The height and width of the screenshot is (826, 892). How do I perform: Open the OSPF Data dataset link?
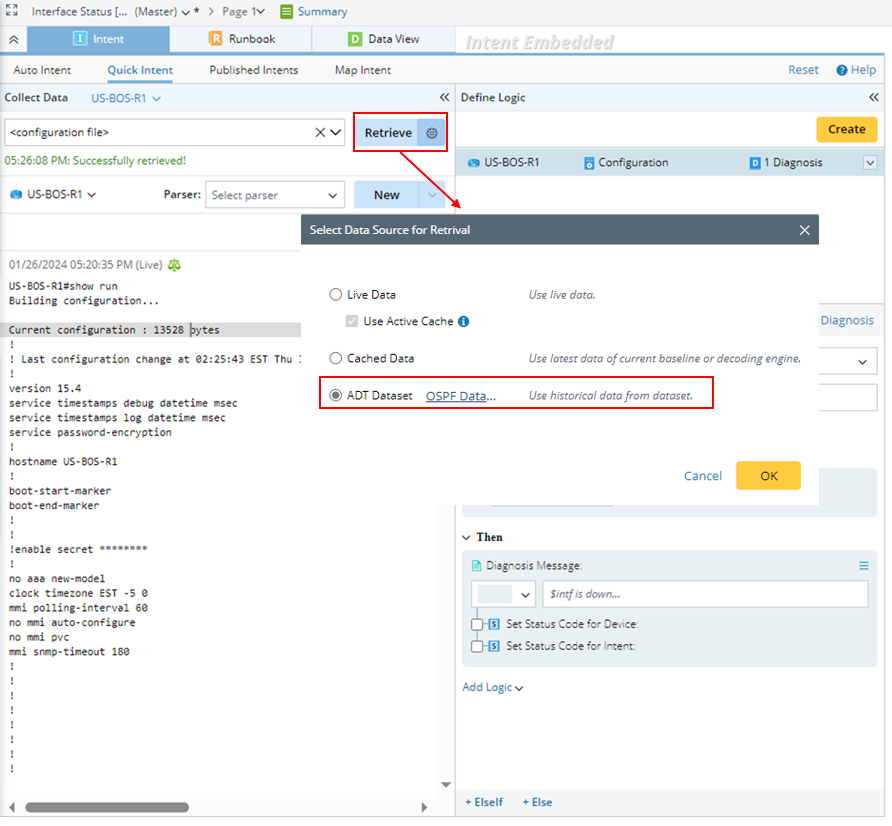click(461, 396)
